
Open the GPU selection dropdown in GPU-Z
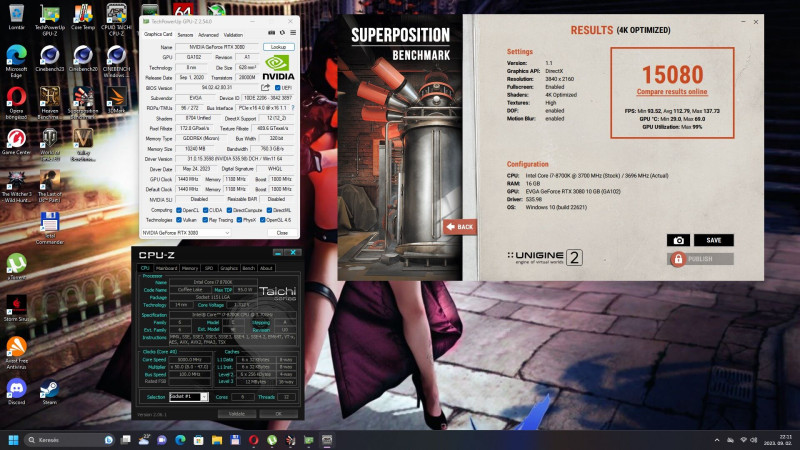tap(186, 233)
